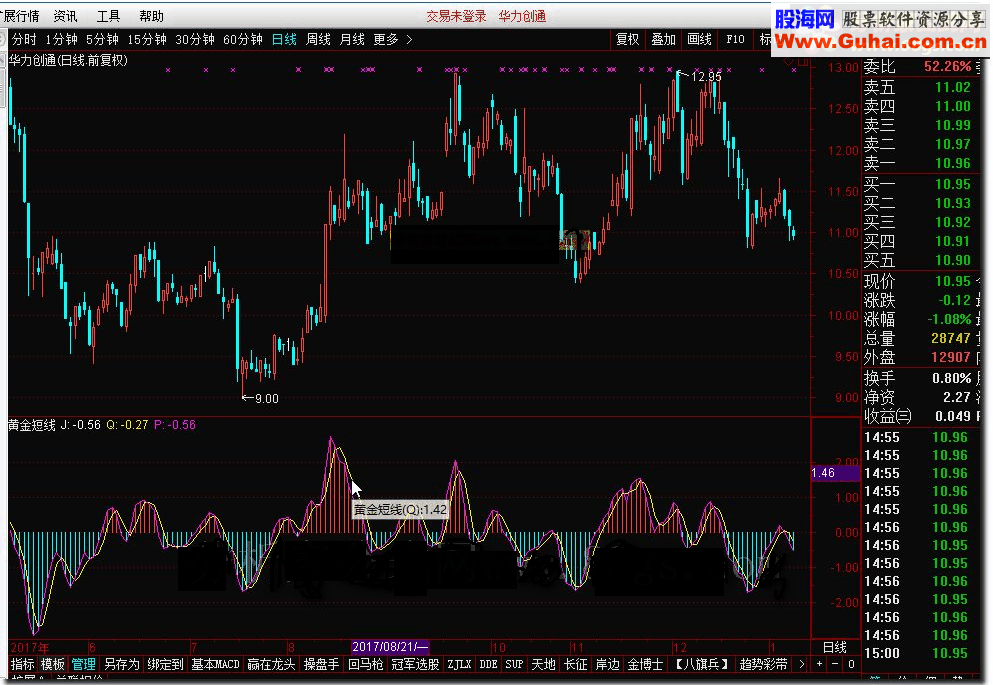Viewport: 993px width, 685px height.
Task: Click the 换手 0.80% value
Action: pos(952,379)
